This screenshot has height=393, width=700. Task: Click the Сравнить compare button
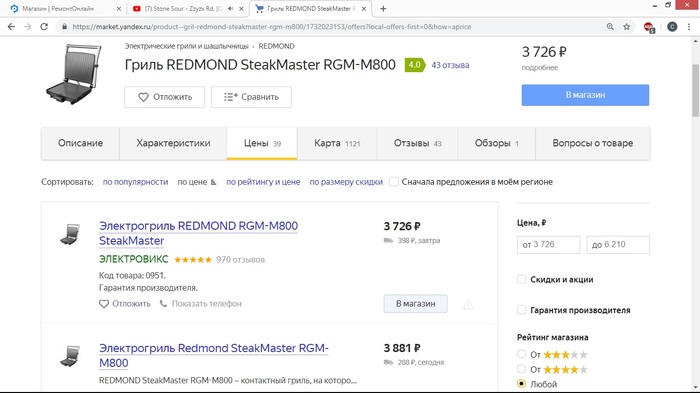[251, 97]
